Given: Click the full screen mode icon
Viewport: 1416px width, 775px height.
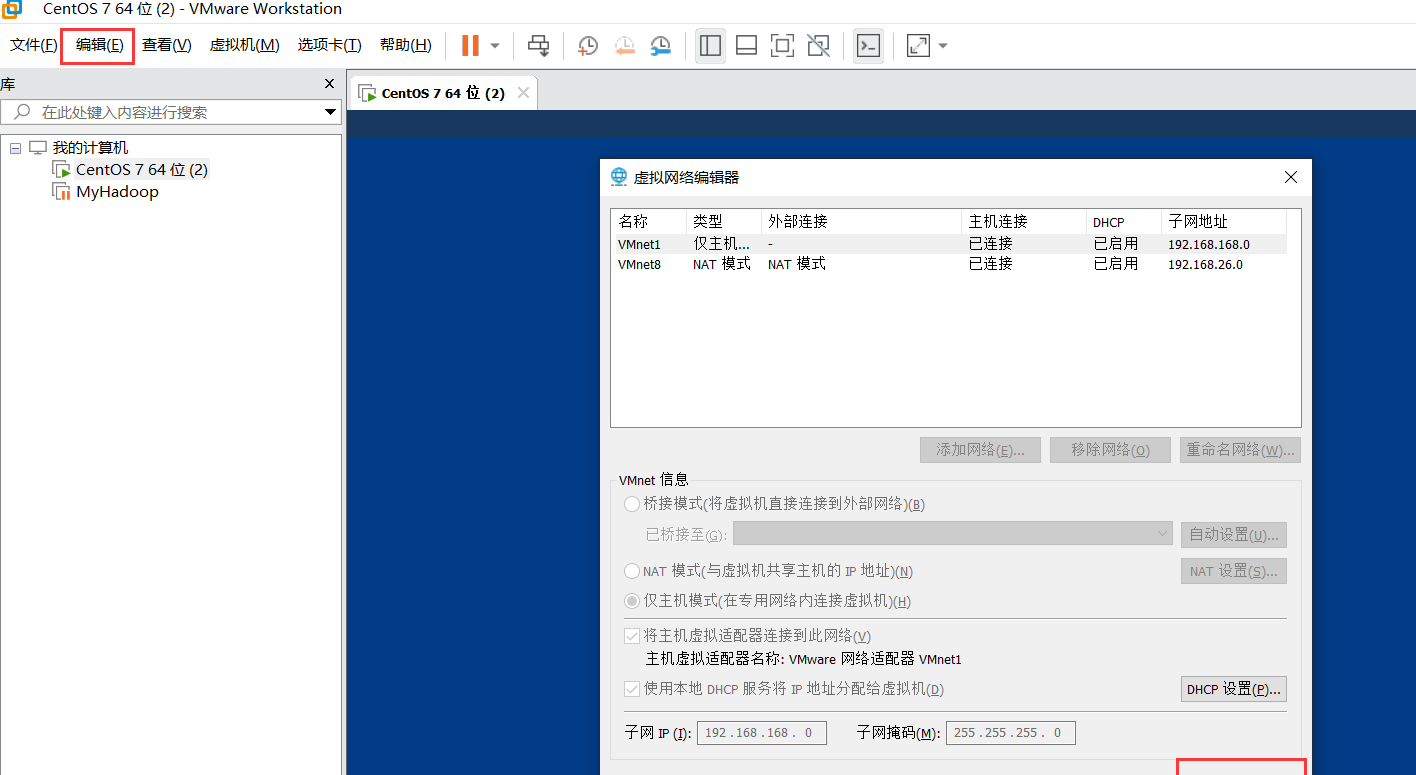Looking at the screenshot, I should tap(782, 46).
